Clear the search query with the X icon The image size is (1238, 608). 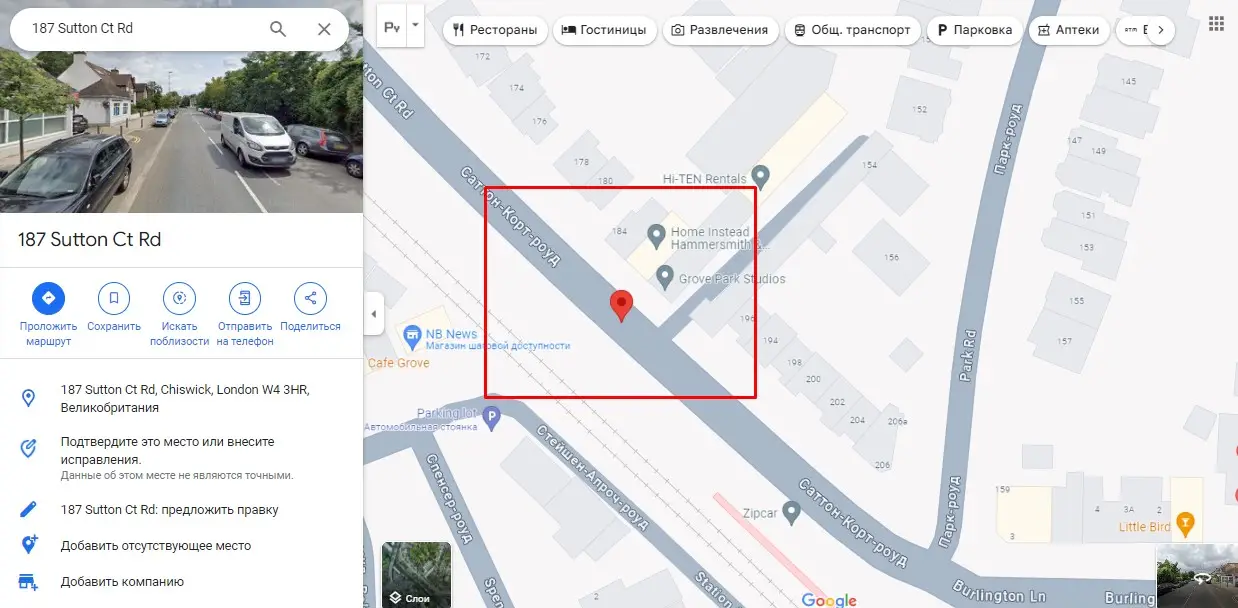click(x=323, y=29)
